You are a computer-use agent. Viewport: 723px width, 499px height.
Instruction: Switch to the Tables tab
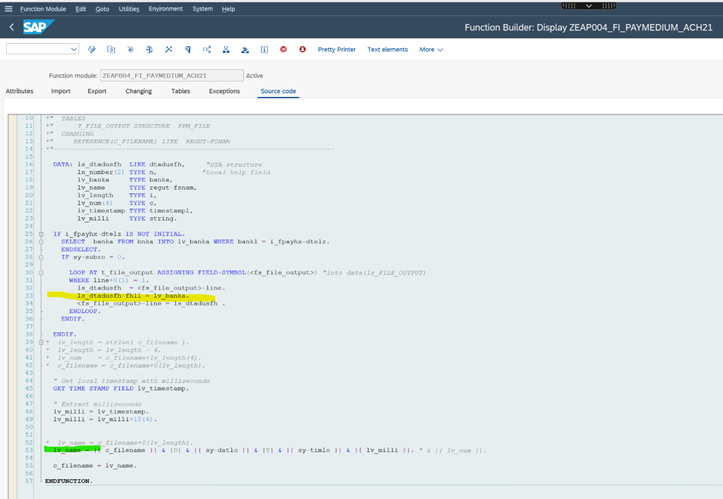[180, 91]
